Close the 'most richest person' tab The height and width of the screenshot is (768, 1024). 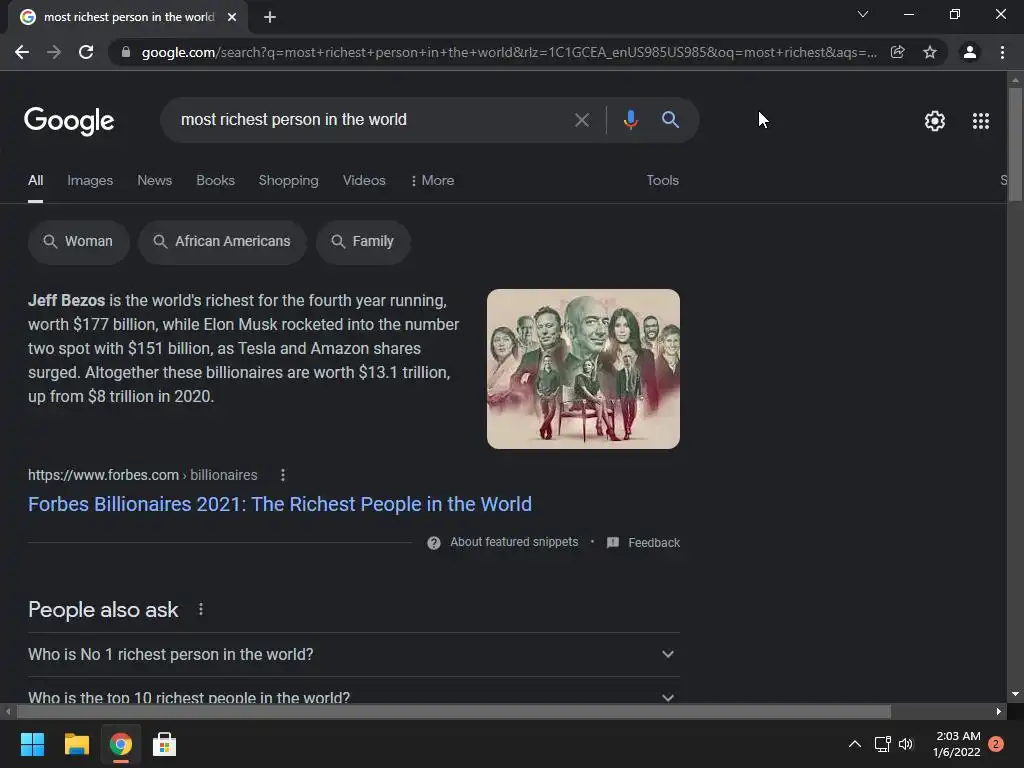click(x=232, y=17)
